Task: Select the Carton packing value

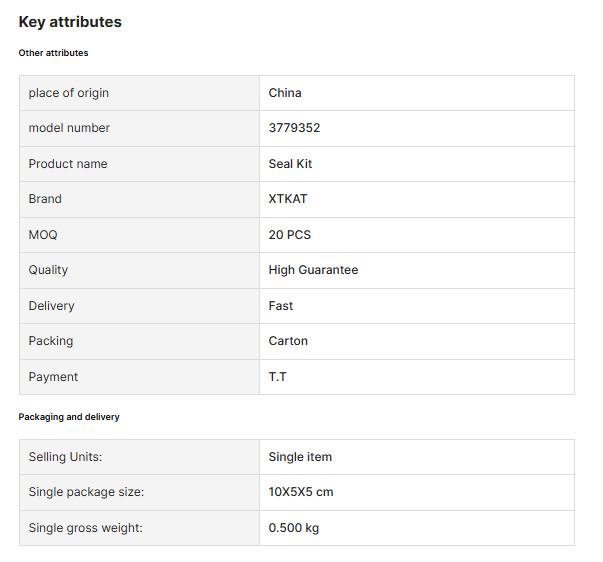Action: click(288, 341)
